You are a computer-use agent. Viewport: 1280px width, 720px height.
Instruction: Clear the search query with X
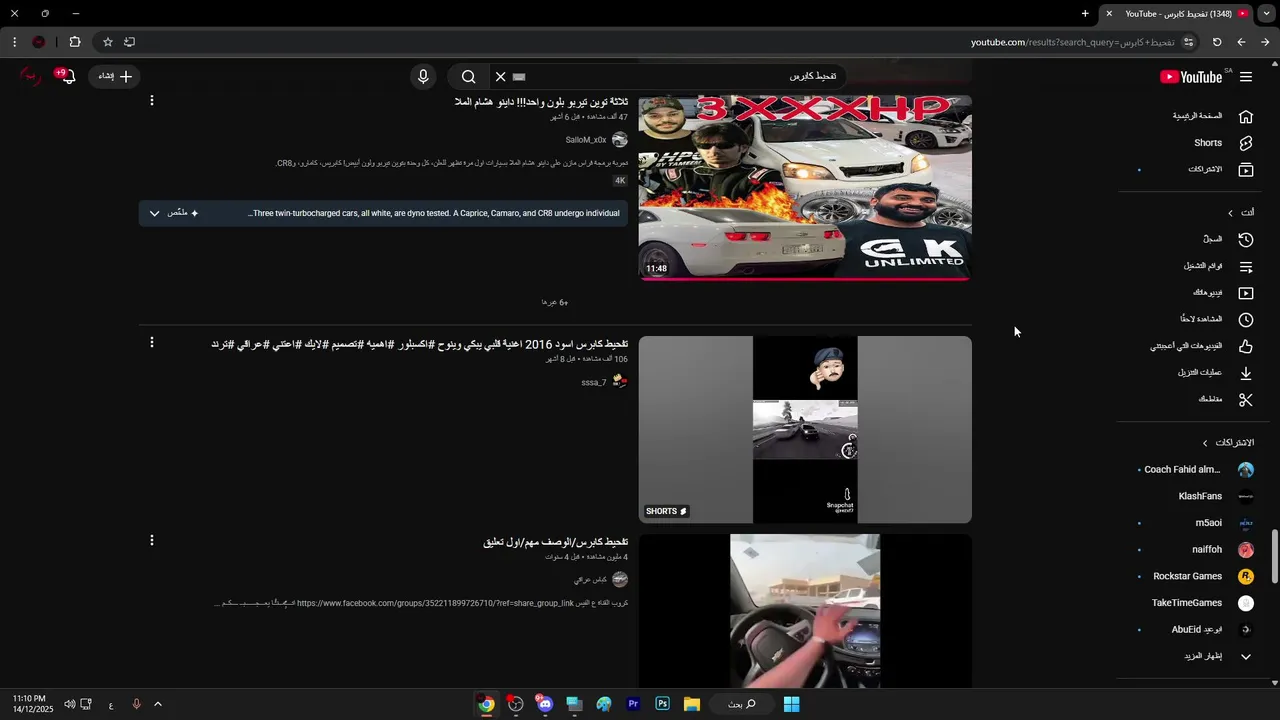[x=500, y=77]
